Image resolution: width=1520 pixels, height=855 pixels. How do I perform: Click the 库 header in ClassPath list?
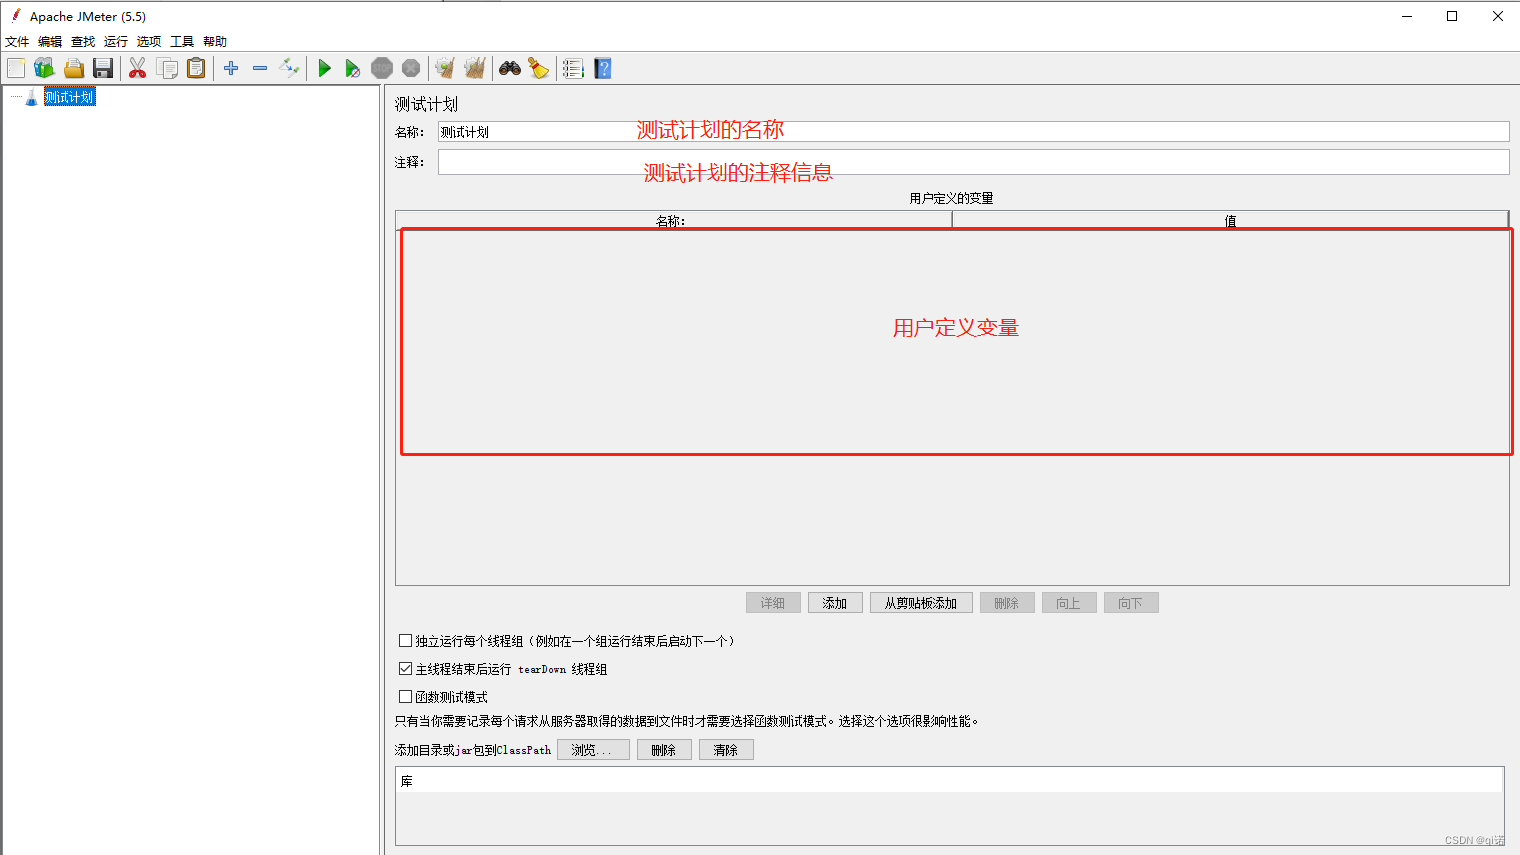click(x=949, y=781)
